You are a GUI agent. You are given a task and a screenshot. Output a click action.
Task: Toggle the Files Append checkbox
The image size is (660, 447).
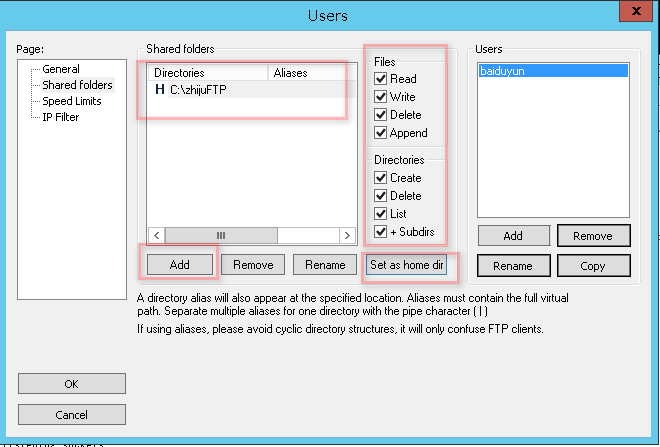(x=381, y=133)
